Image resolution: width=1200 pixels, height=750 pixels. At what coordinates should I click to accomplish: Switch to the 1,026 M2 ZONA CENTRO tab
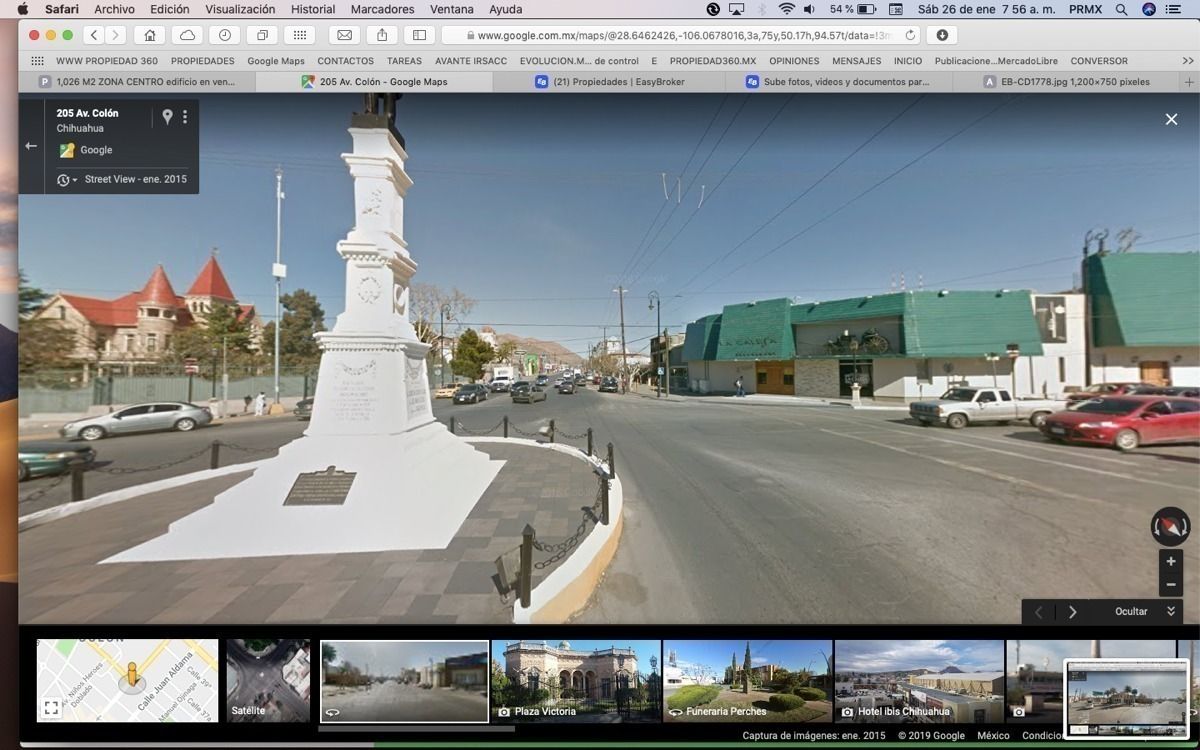pos(136,82)
